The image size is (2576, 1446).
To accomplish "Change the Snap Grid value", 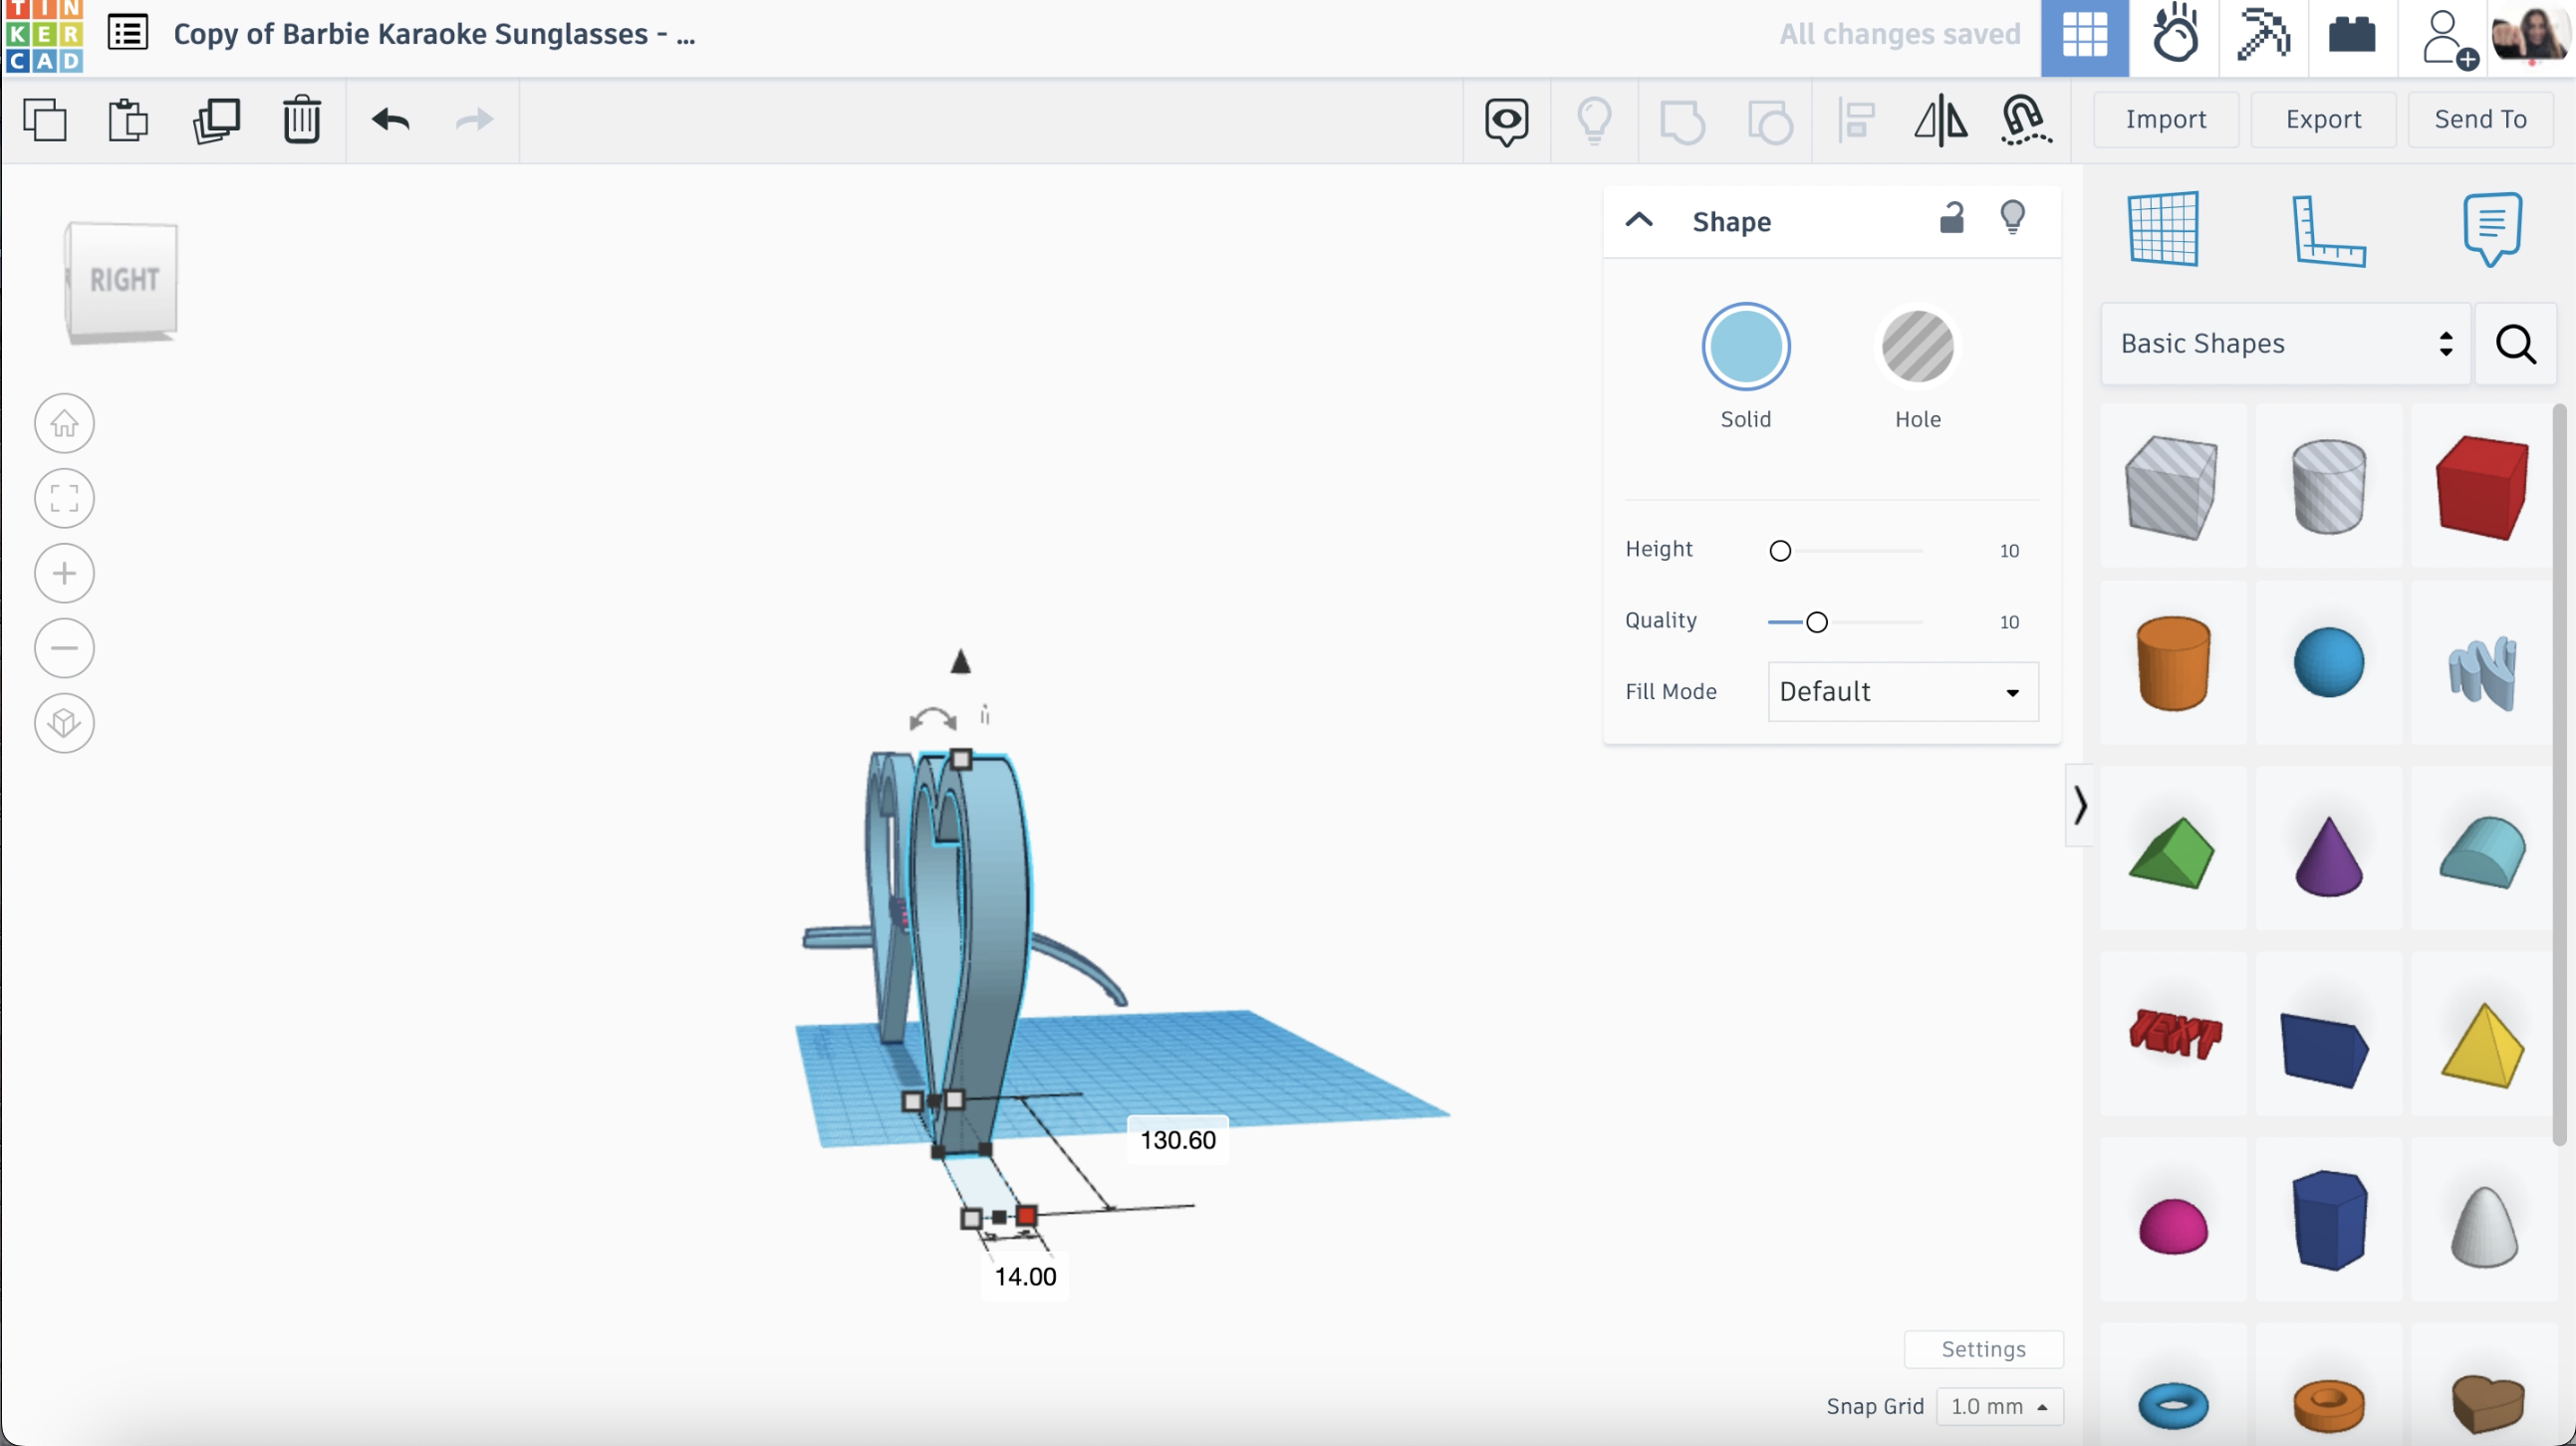I will point(2000,1406).
